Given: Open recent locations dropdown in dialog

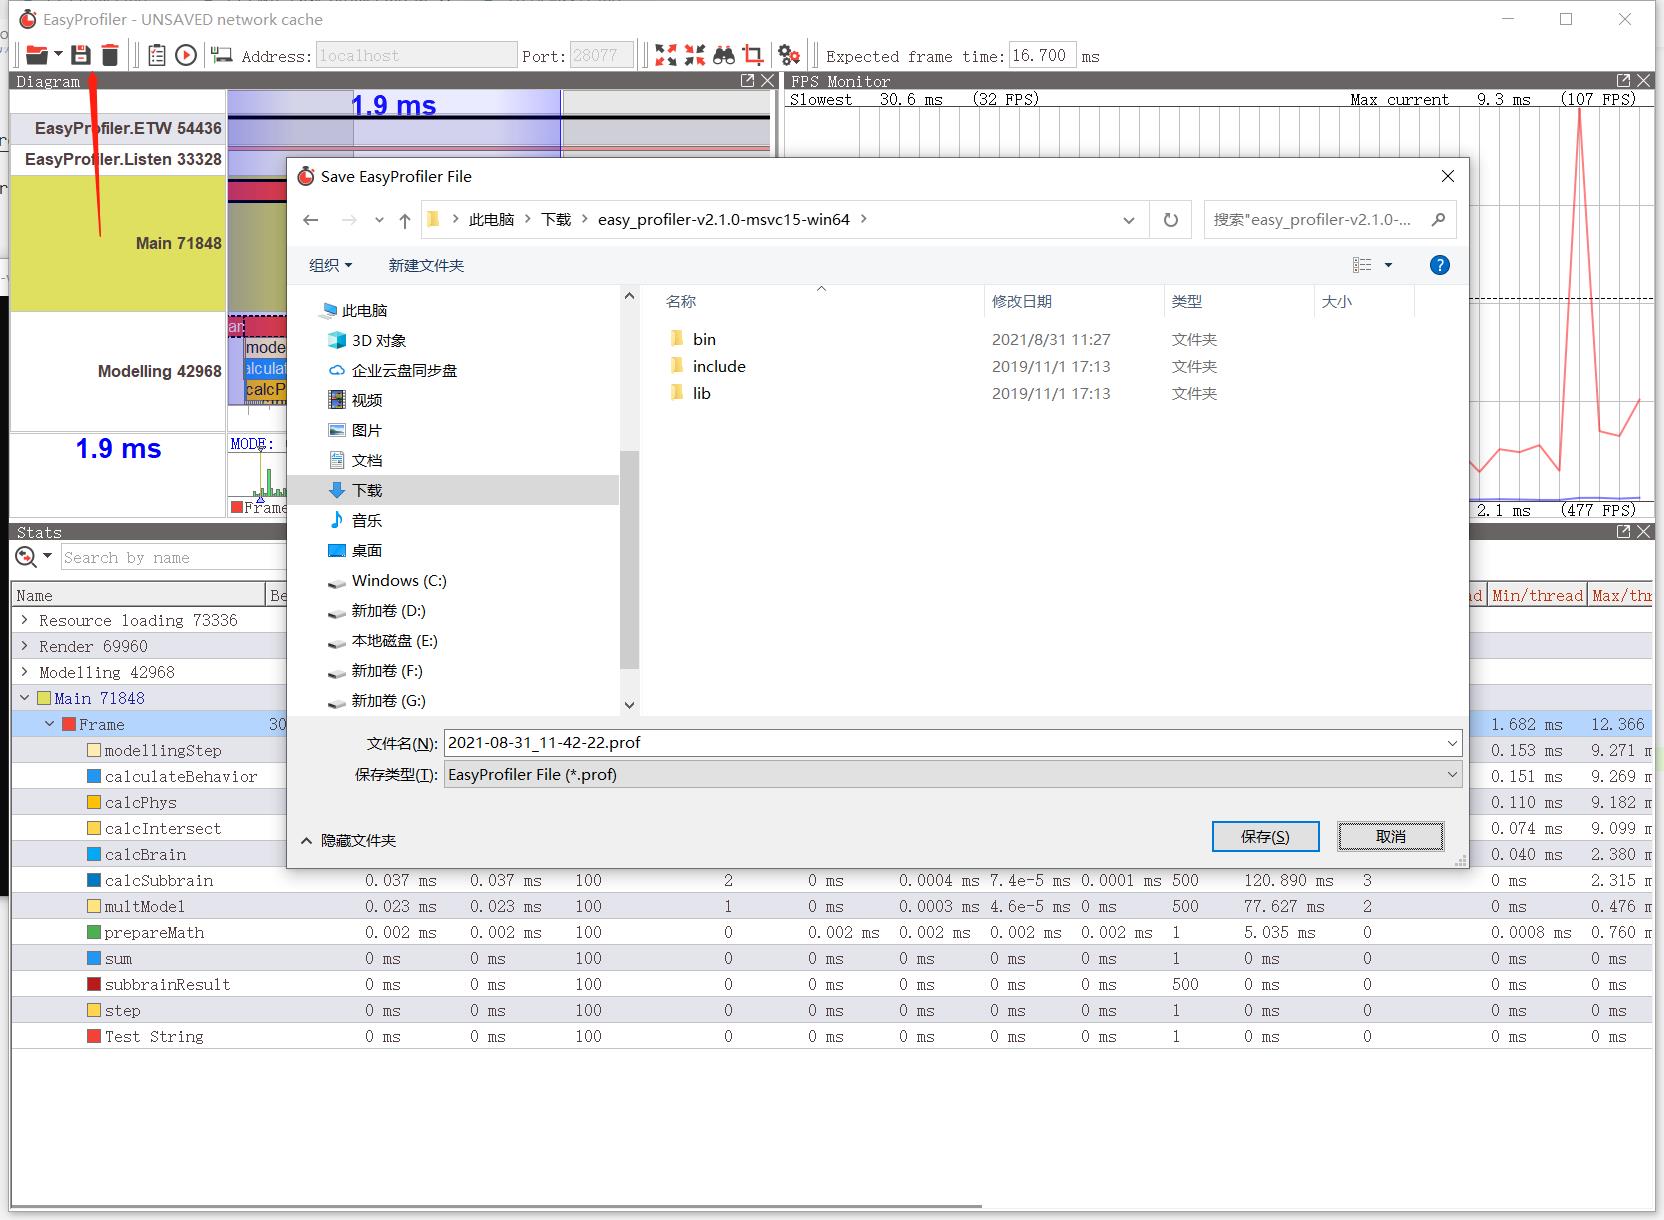Looking at the screenshot, I should pyautogui.click(x=379, y=220).
